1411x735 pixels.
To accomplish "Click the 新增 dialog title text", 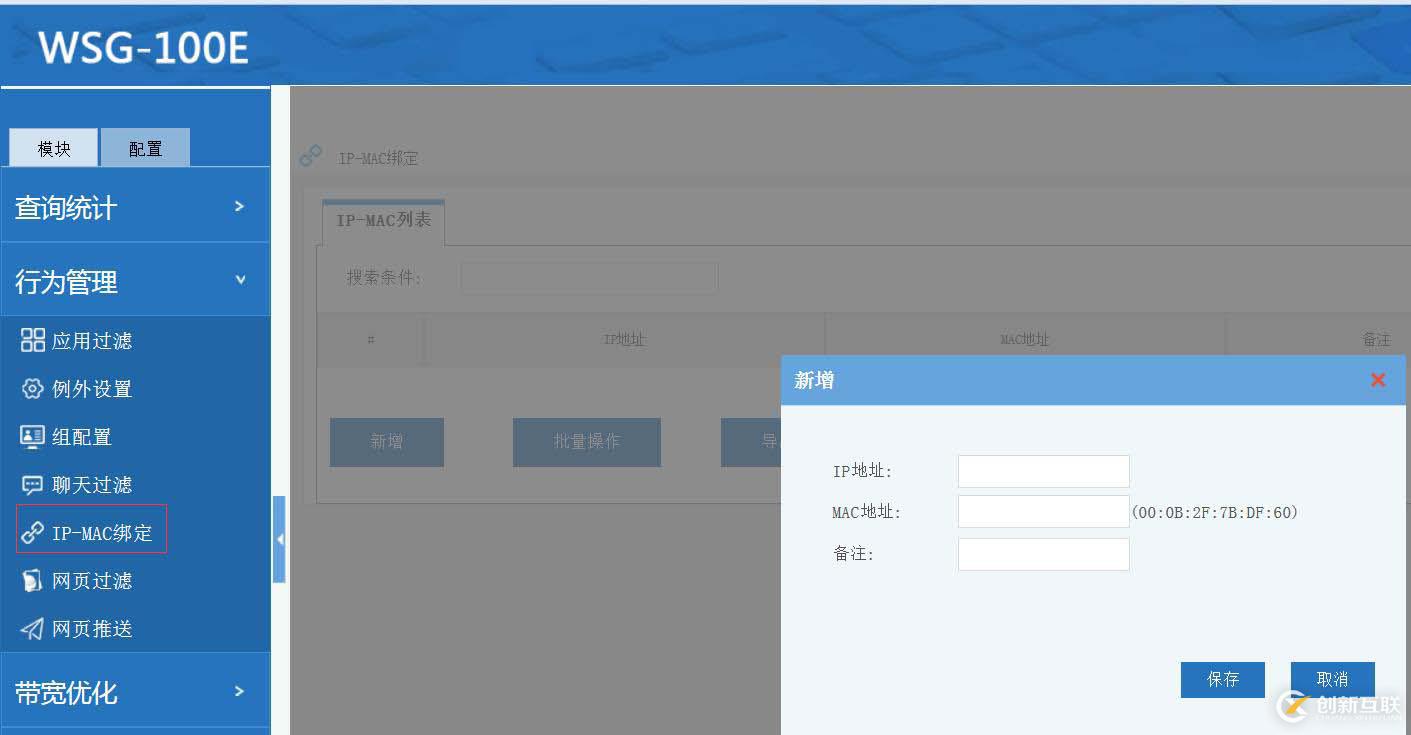I will (x=814, y=380).
